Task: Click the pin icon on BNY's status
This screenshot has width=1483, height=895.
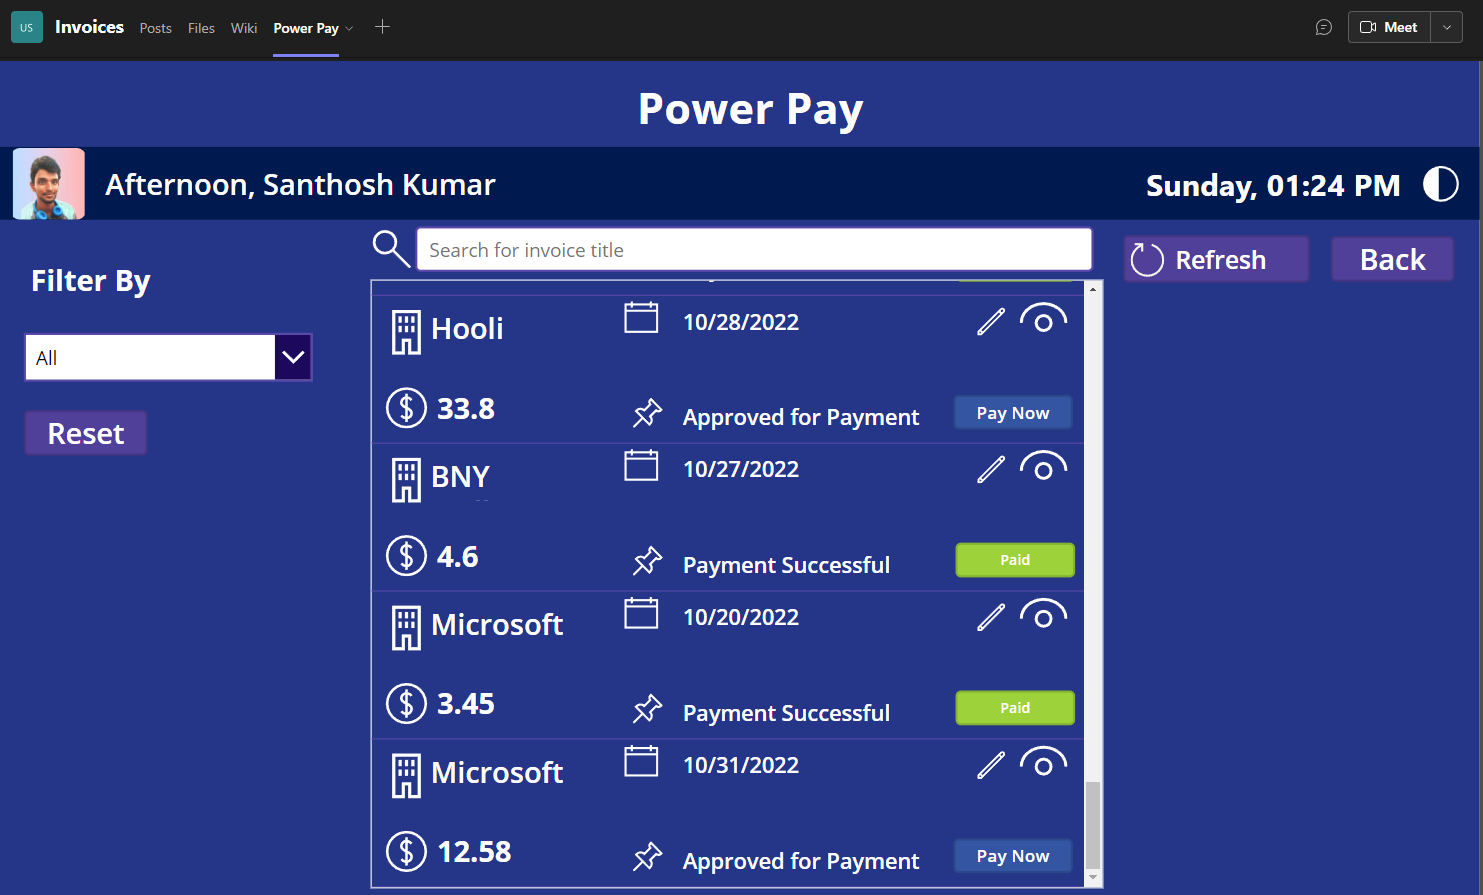Action: coord(647,561)
